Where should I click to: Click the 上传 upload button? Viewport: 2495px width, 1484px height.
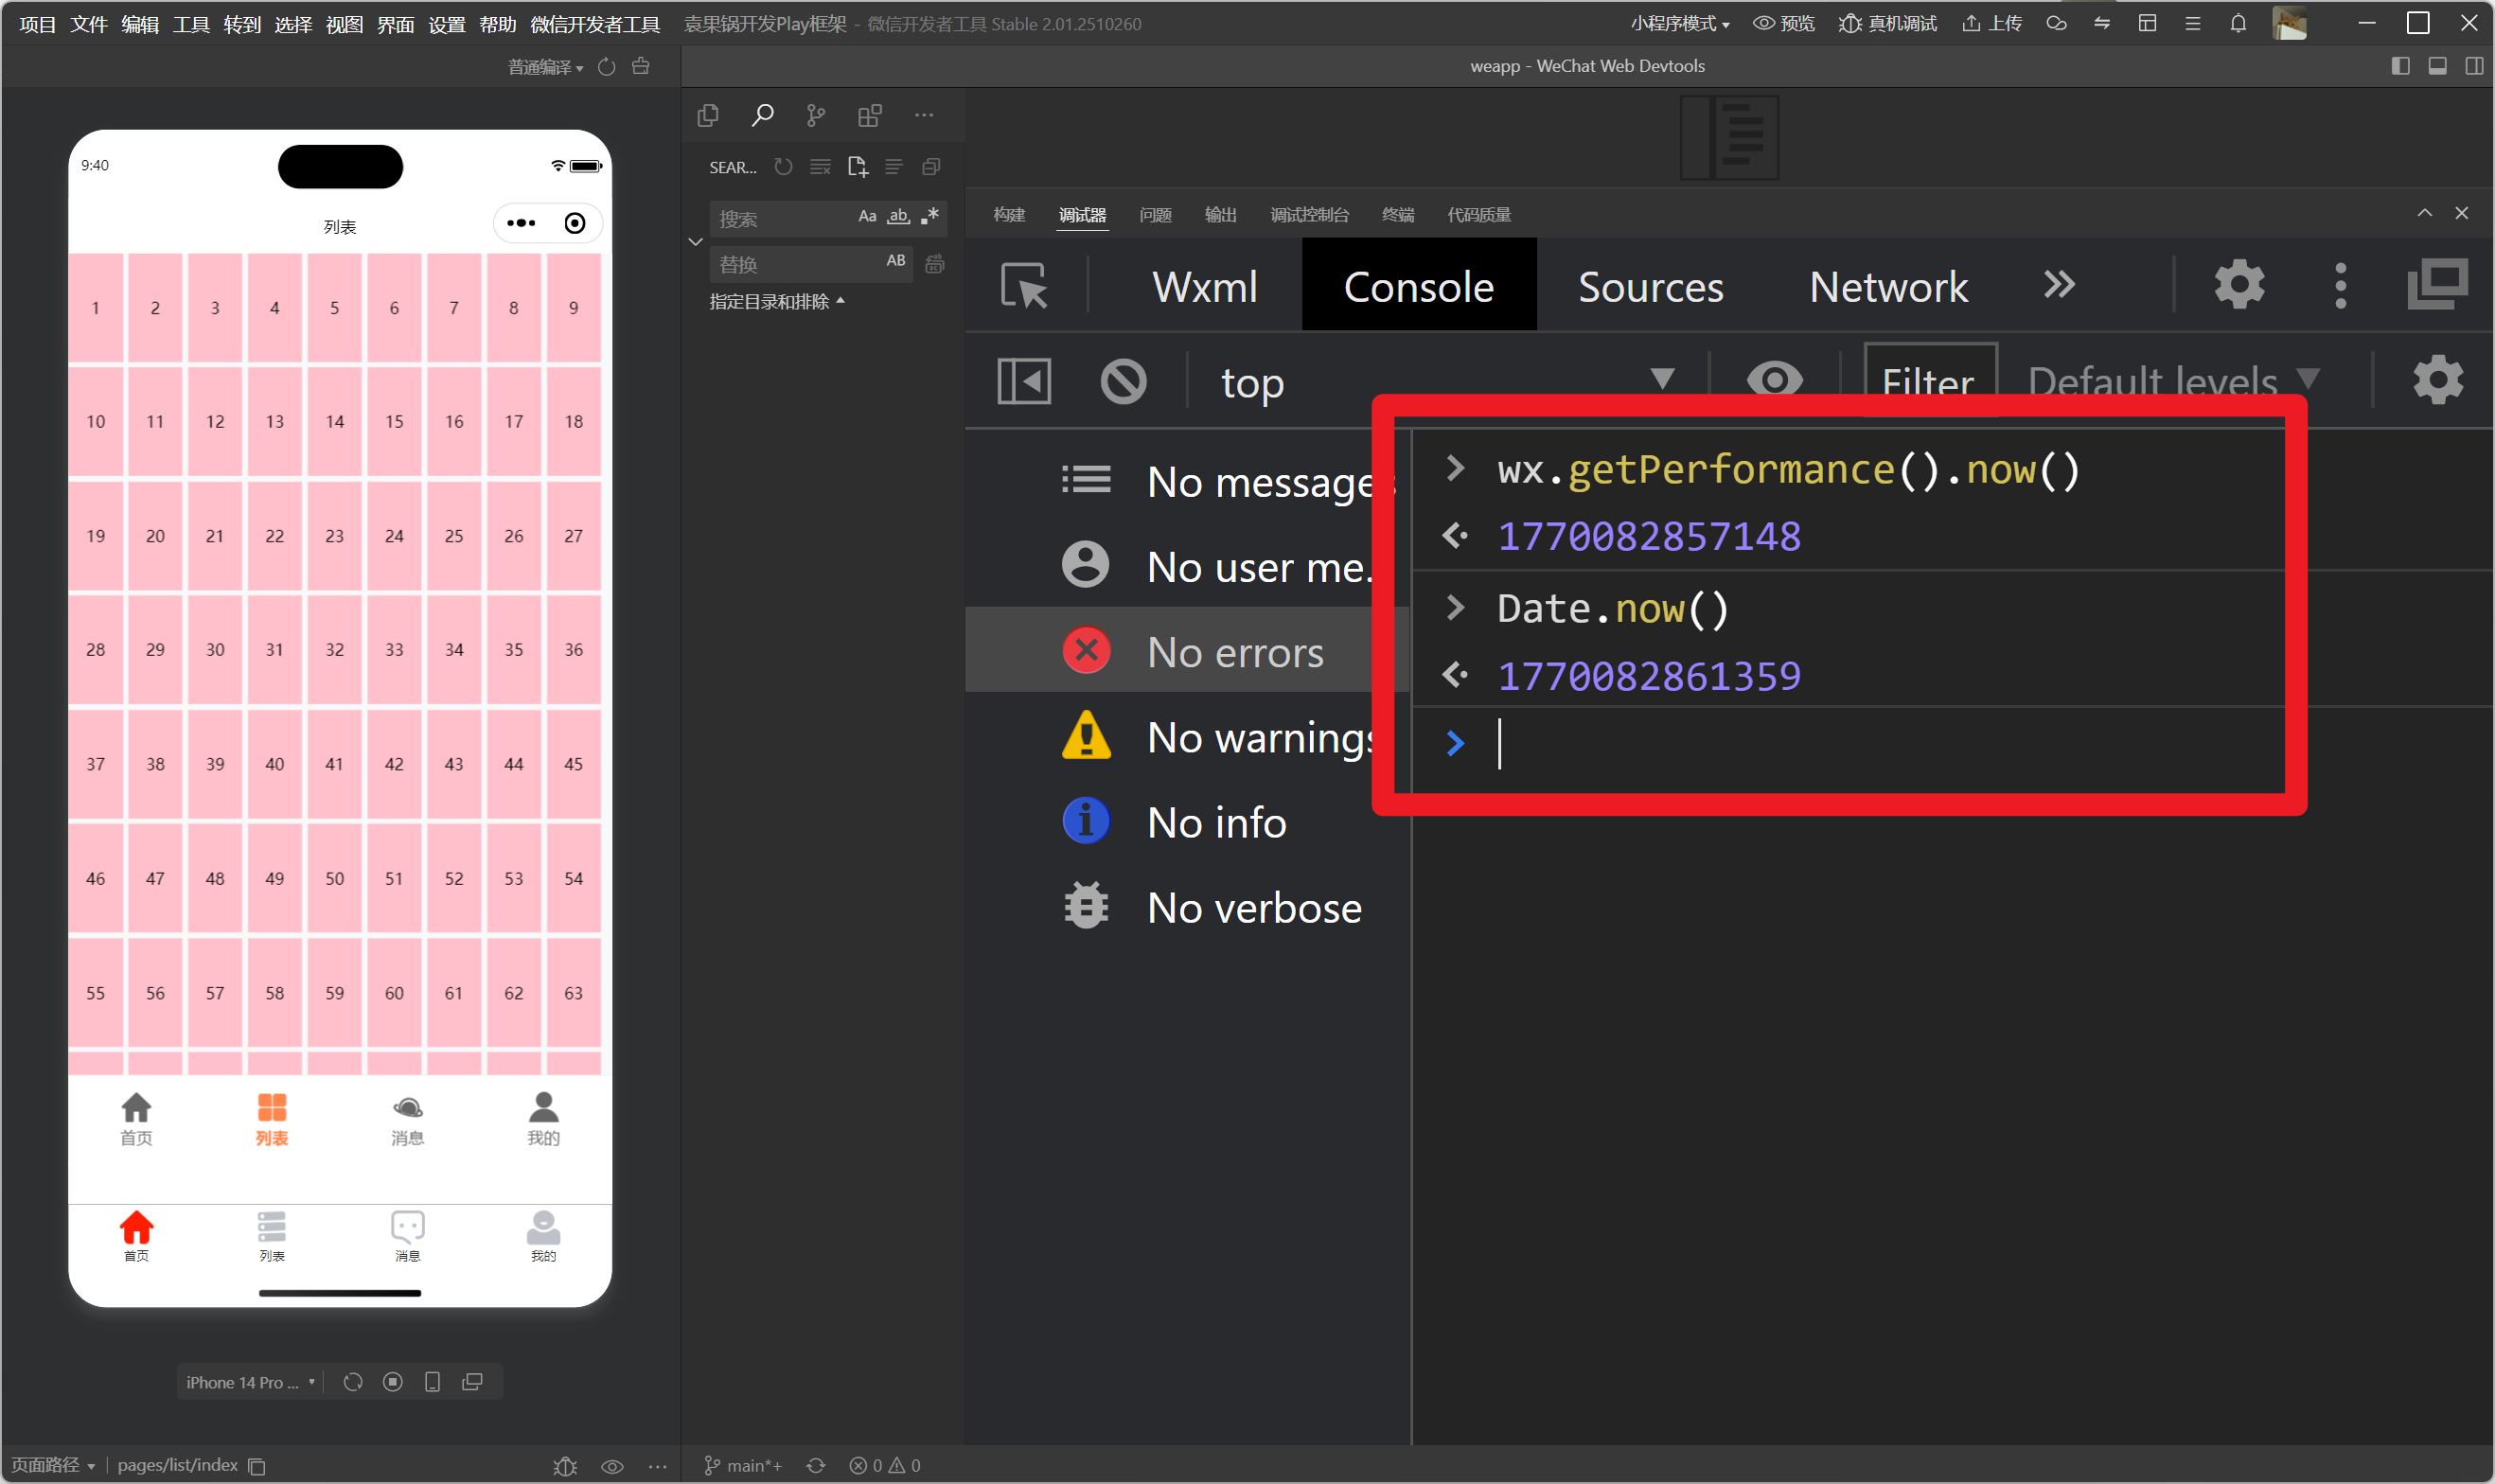click(1992, 24)
